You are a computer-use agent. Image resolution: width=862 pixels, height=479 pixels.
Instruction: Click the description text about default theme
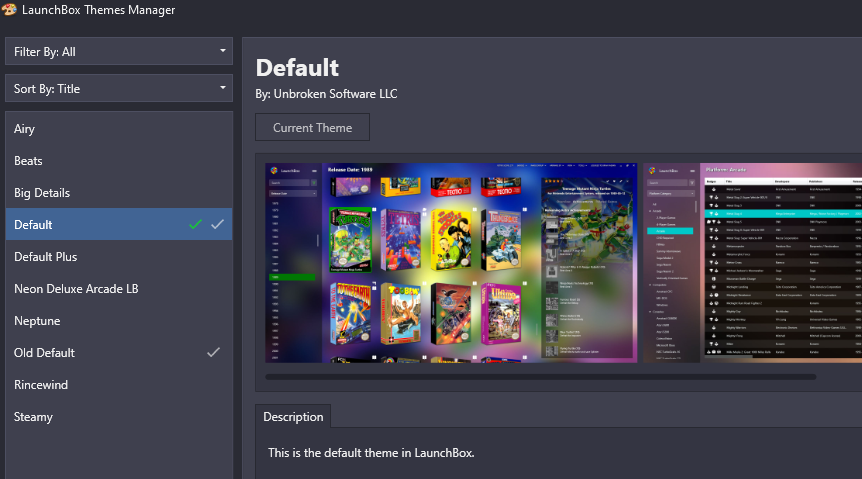(x=371, y=453)
